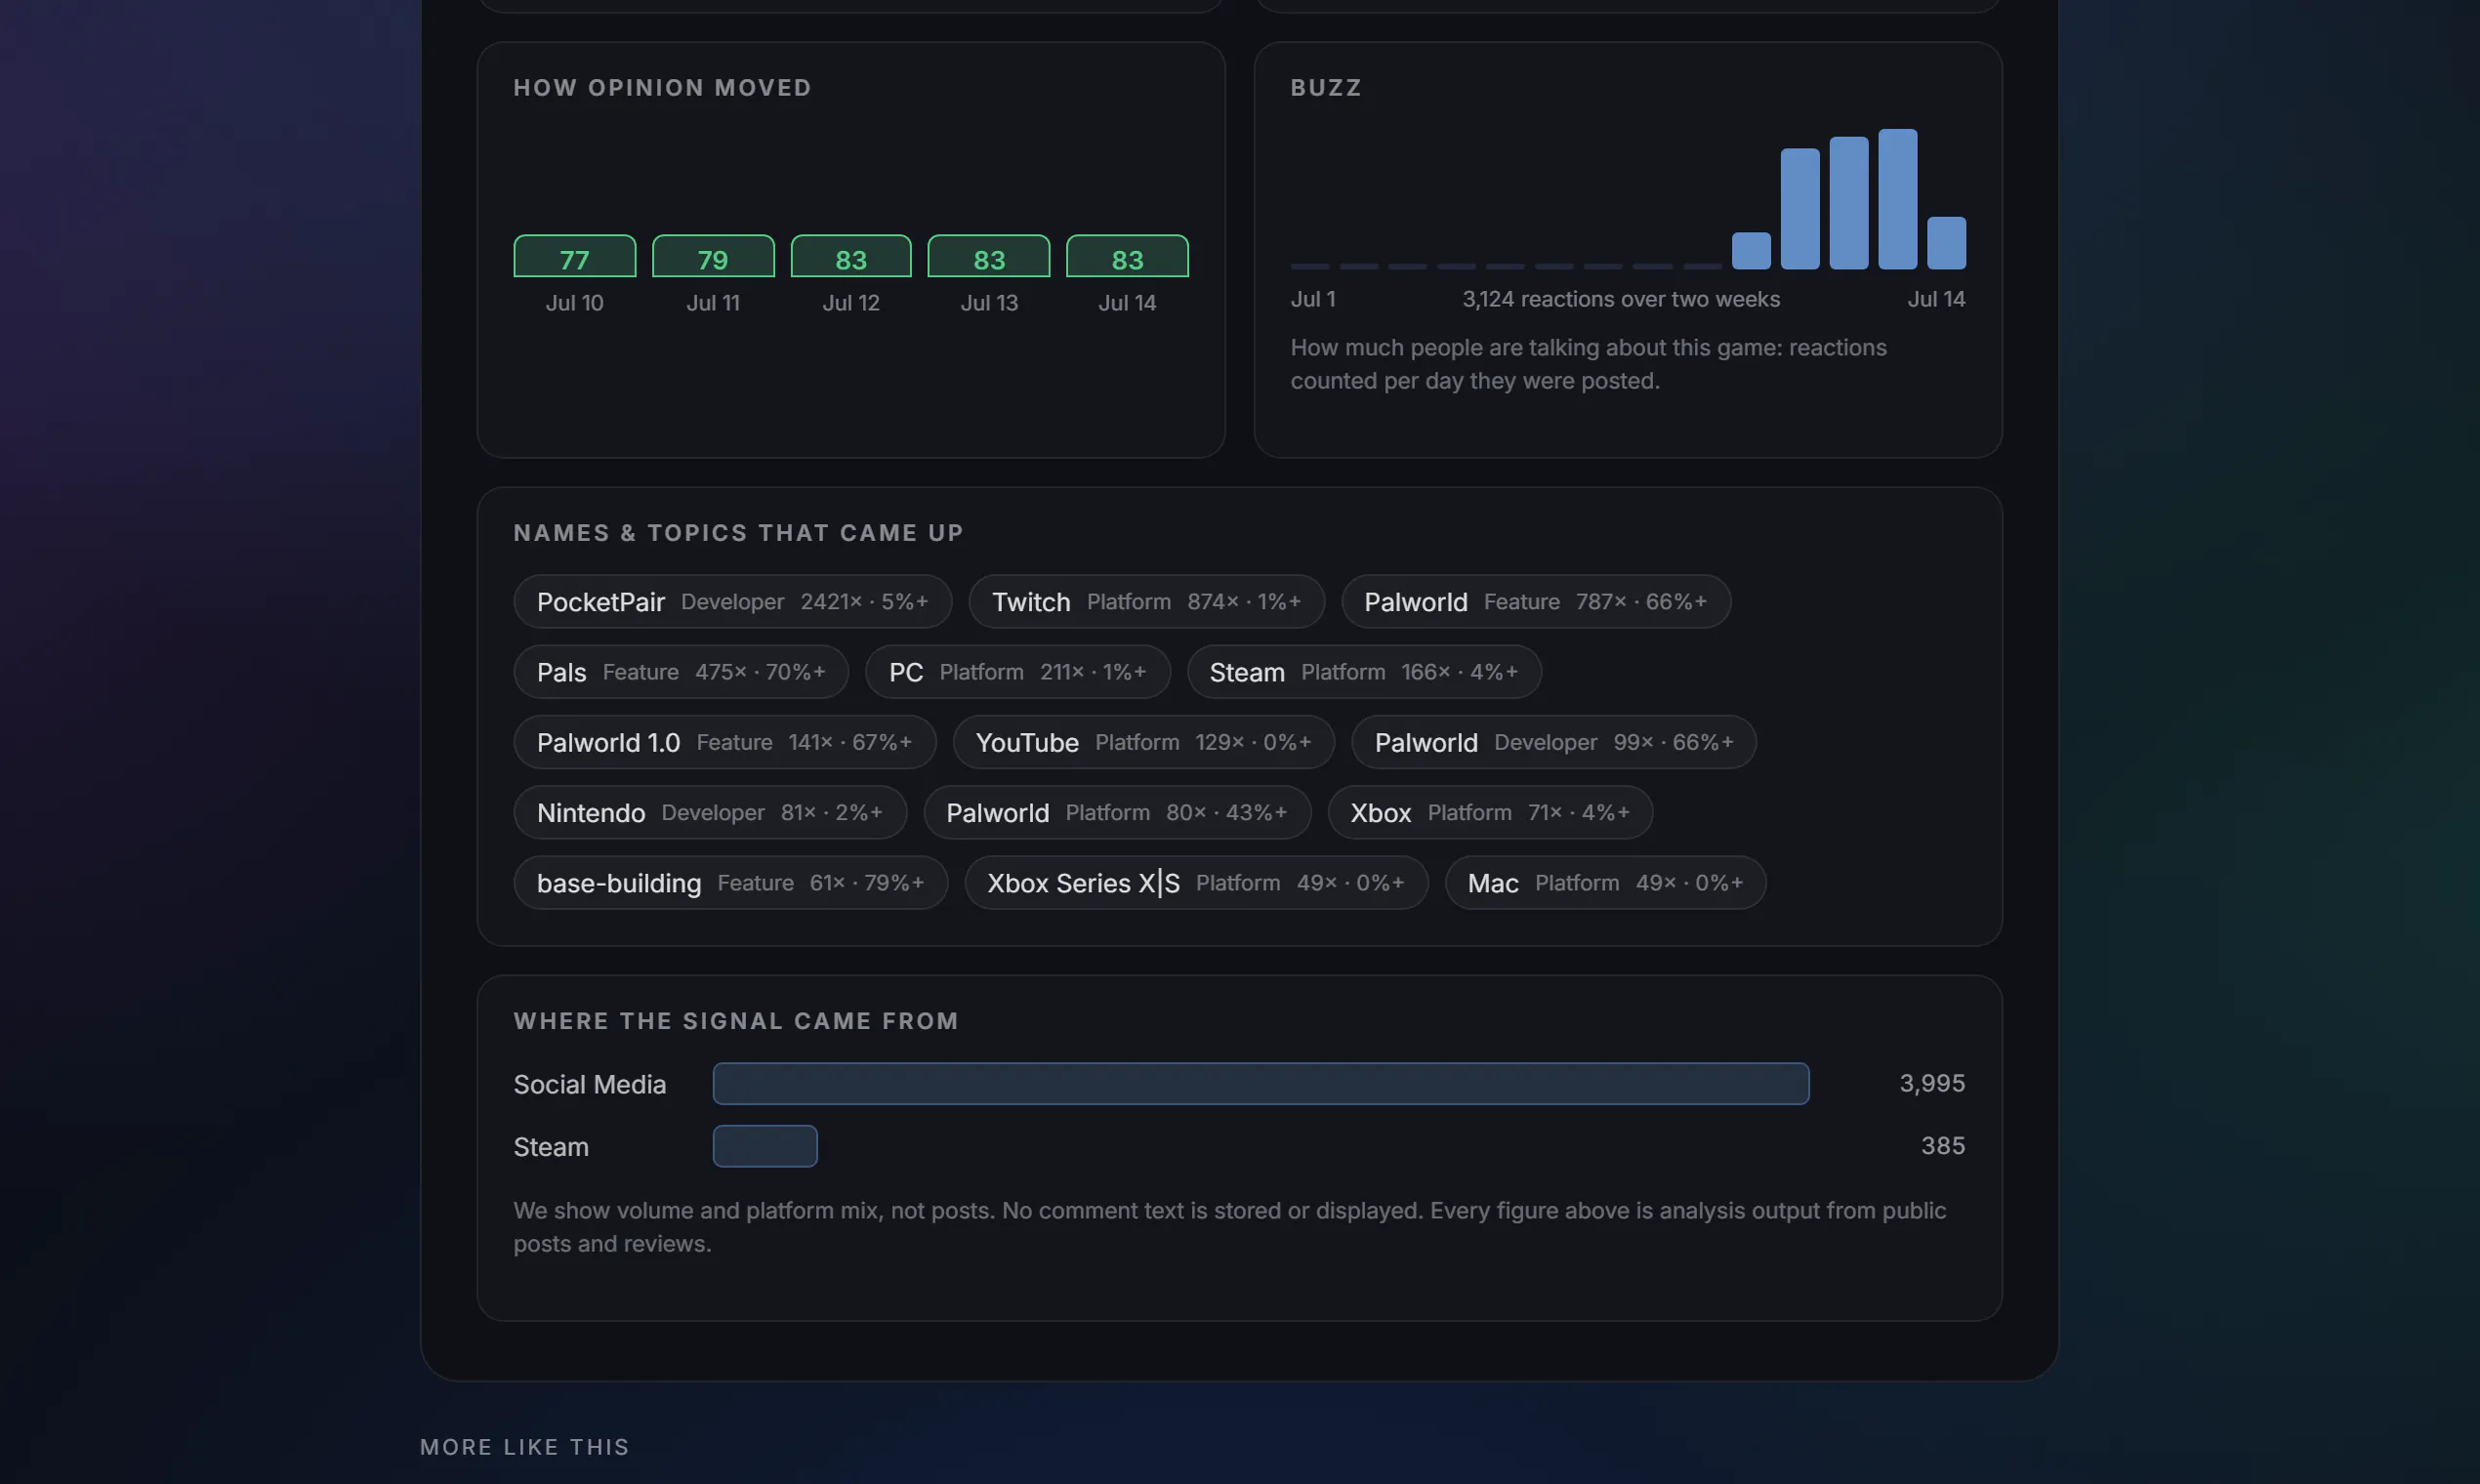Select the base-building Feature chip
The height and width of the screenshot is (1484, 2480).
click(730, 882)
